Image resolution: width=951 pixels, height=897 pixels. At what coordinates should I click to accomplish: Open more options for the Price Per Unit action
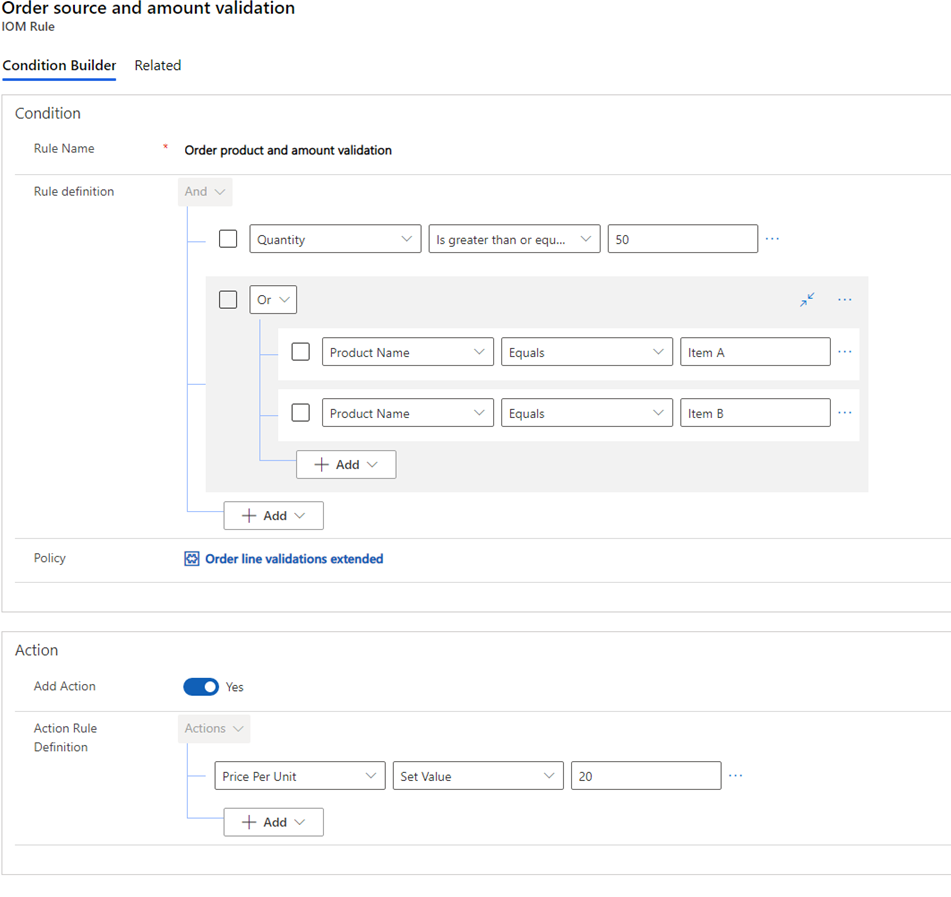coord(735,776)
